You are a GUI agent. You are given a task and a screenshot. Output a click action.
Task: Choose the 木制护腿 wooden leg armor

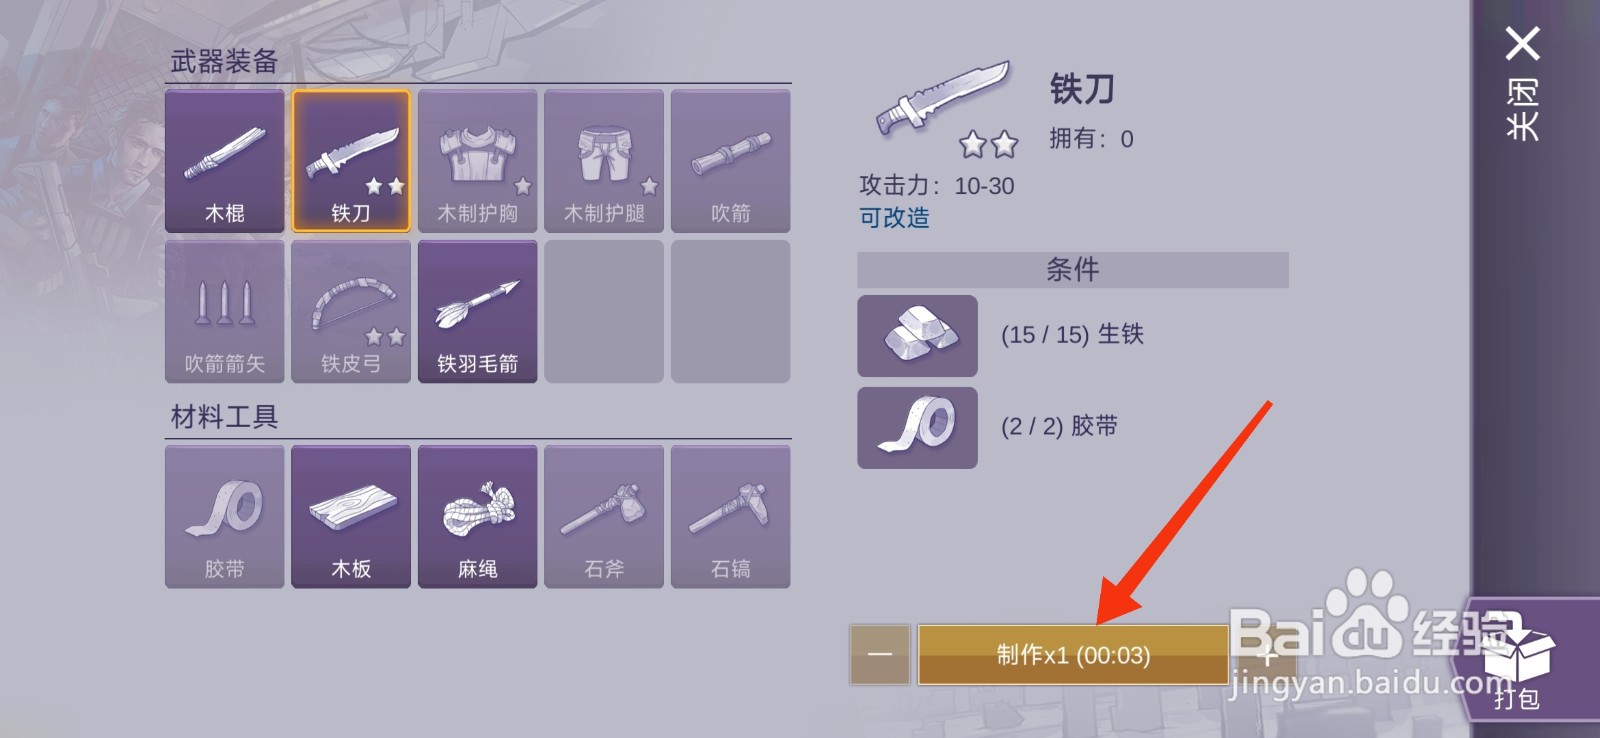(604, 161)
